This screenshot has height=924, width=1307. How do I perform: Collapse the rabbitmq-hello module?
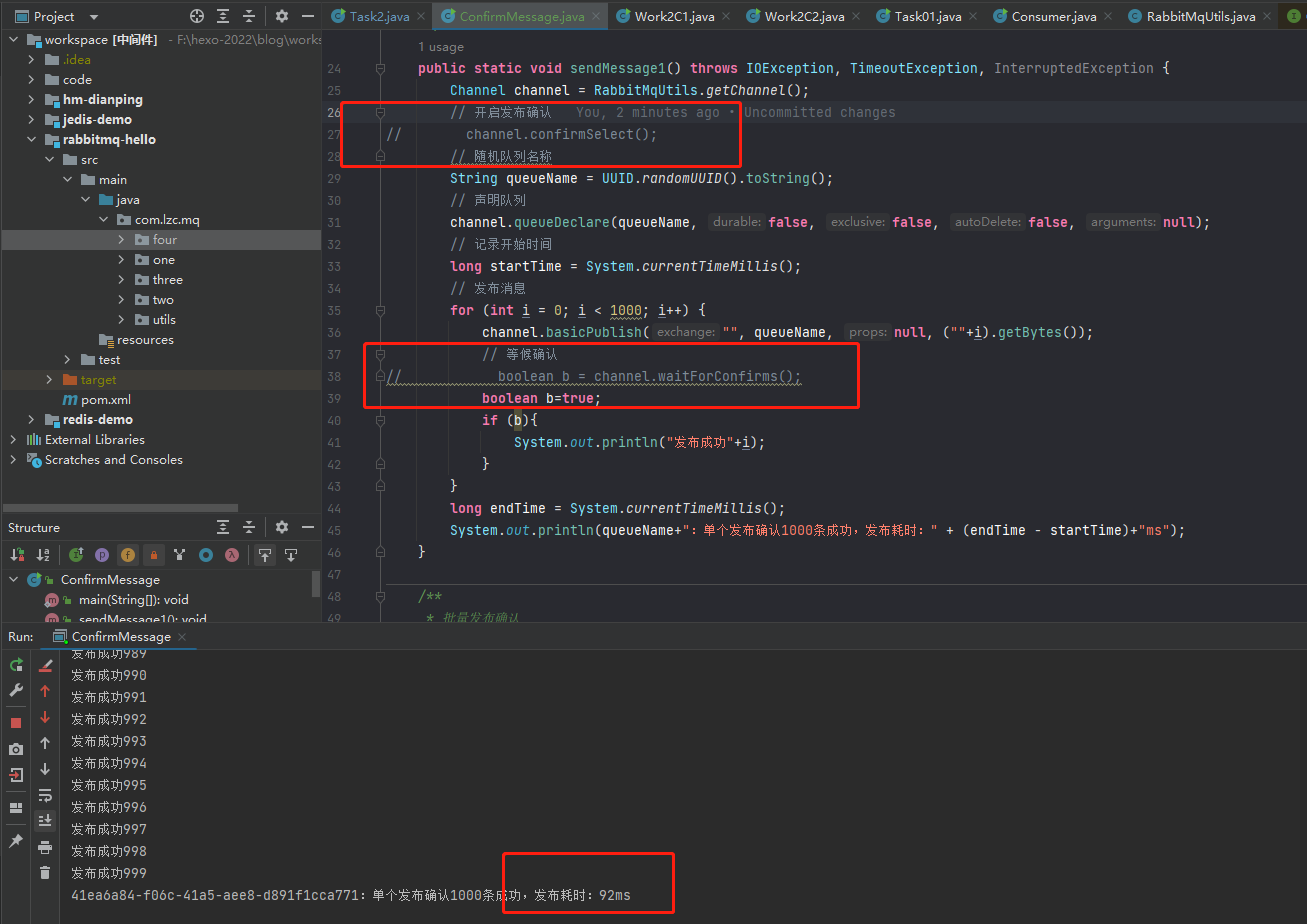tap(33, 140)
